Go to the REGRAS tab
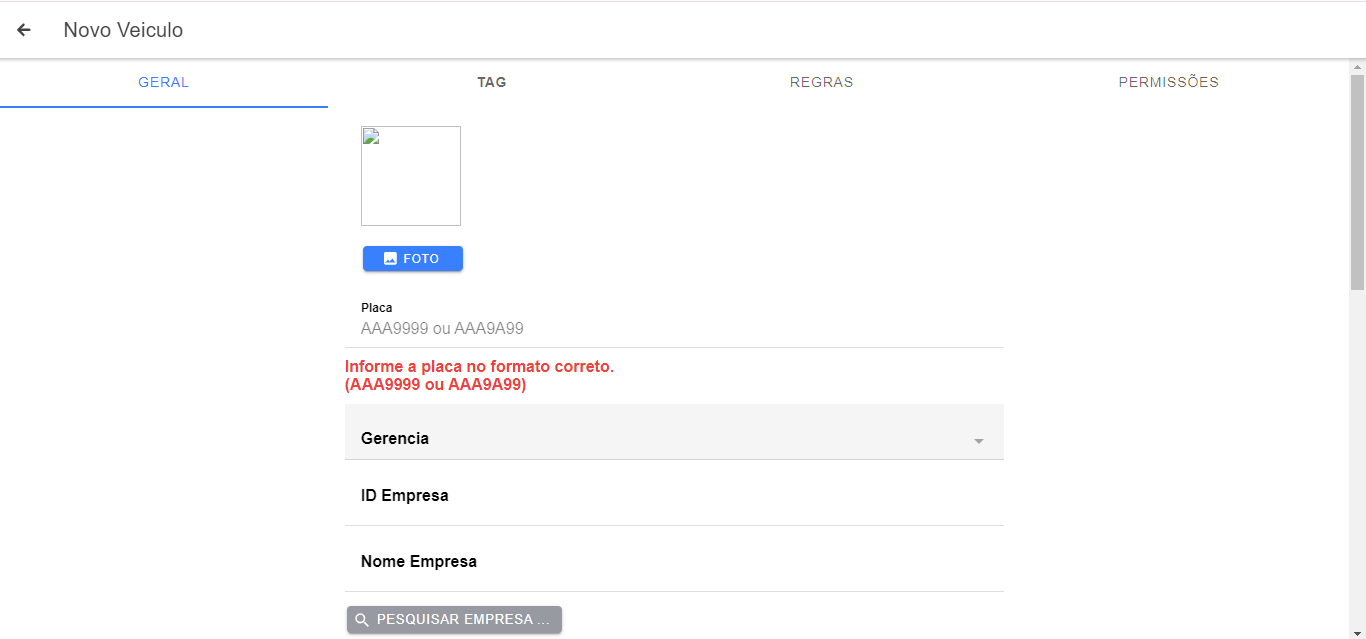The image size is (1366, 639). click(821, 82)
